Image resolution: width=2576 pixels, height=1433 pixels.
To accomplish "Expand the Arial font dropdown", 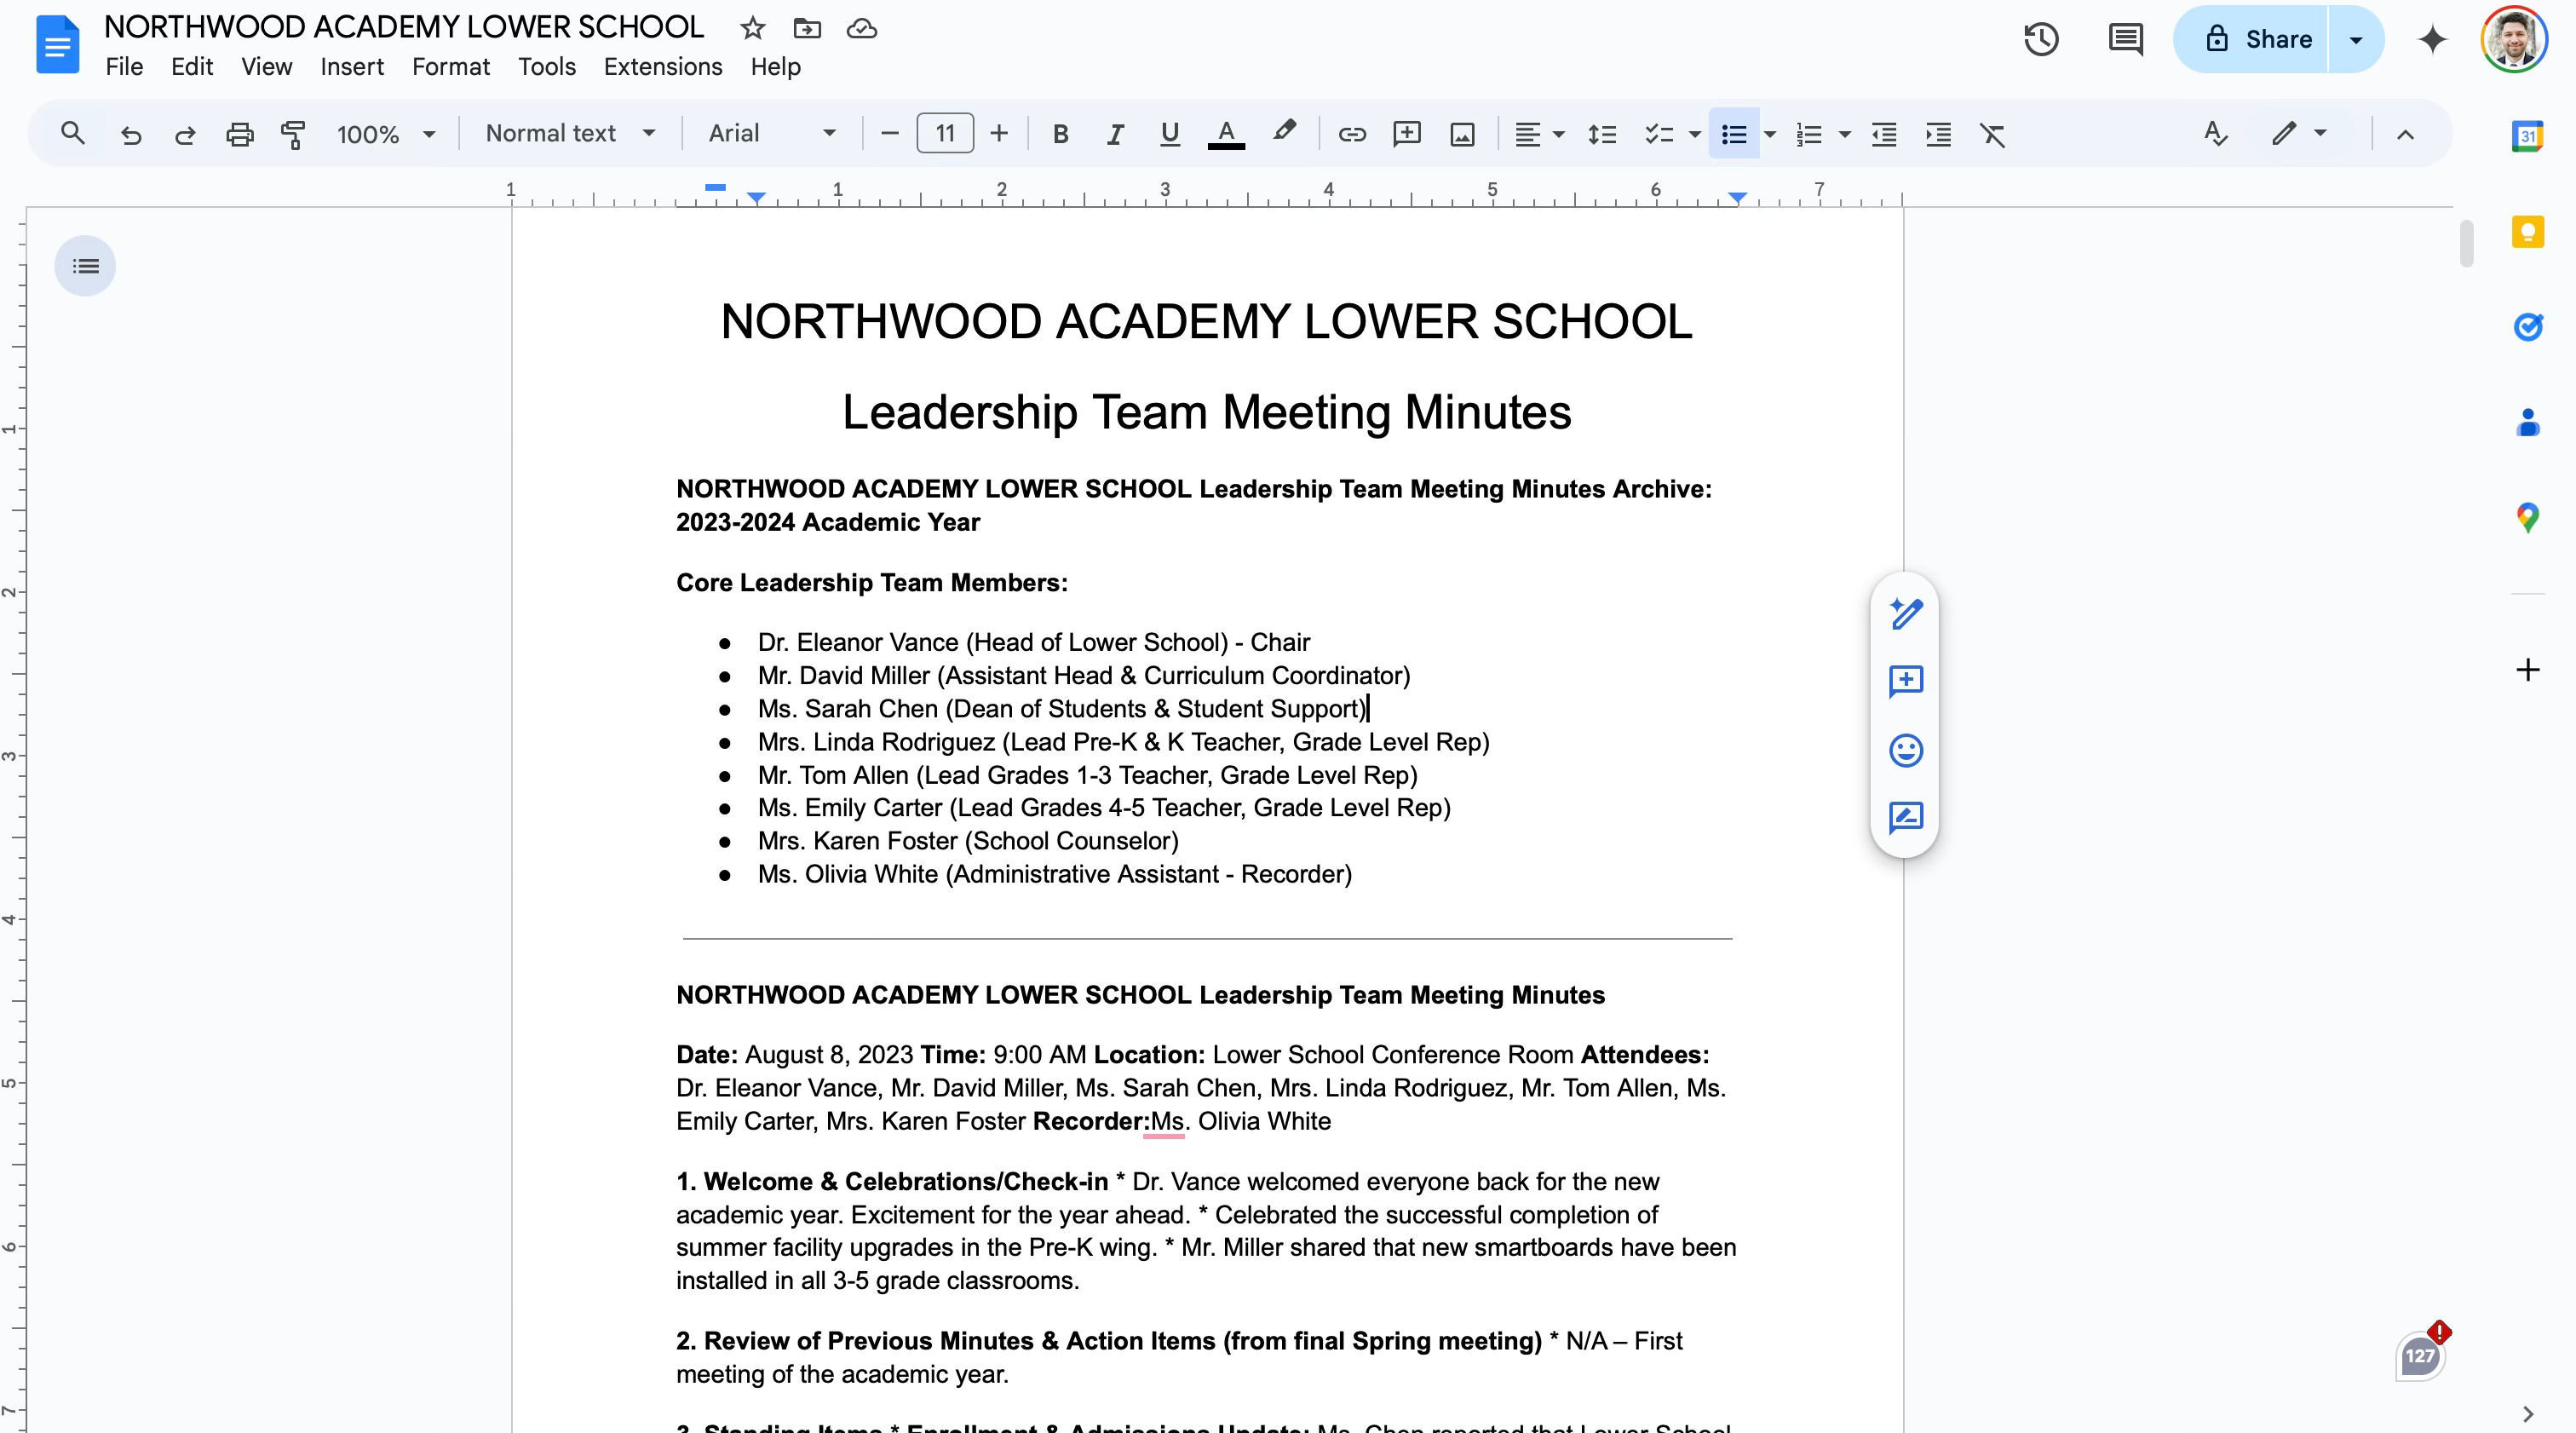I will (x=771, y=134).
